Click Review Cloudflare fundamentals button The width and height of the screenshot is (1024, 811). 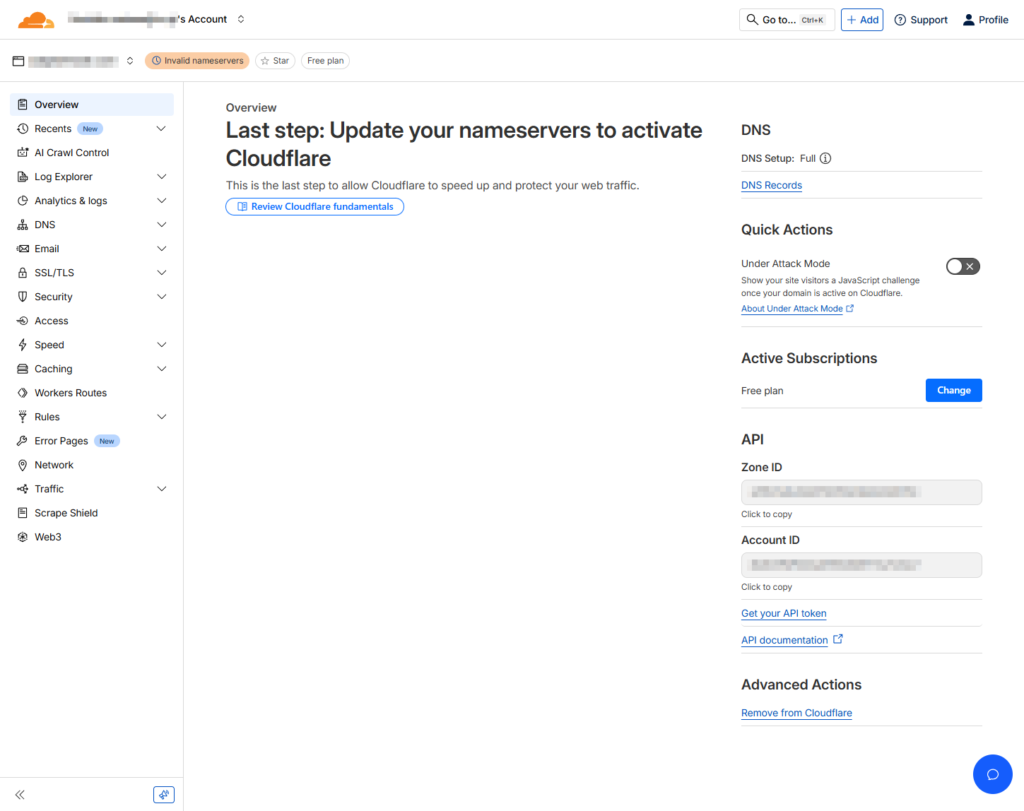(x=315, y=206)
